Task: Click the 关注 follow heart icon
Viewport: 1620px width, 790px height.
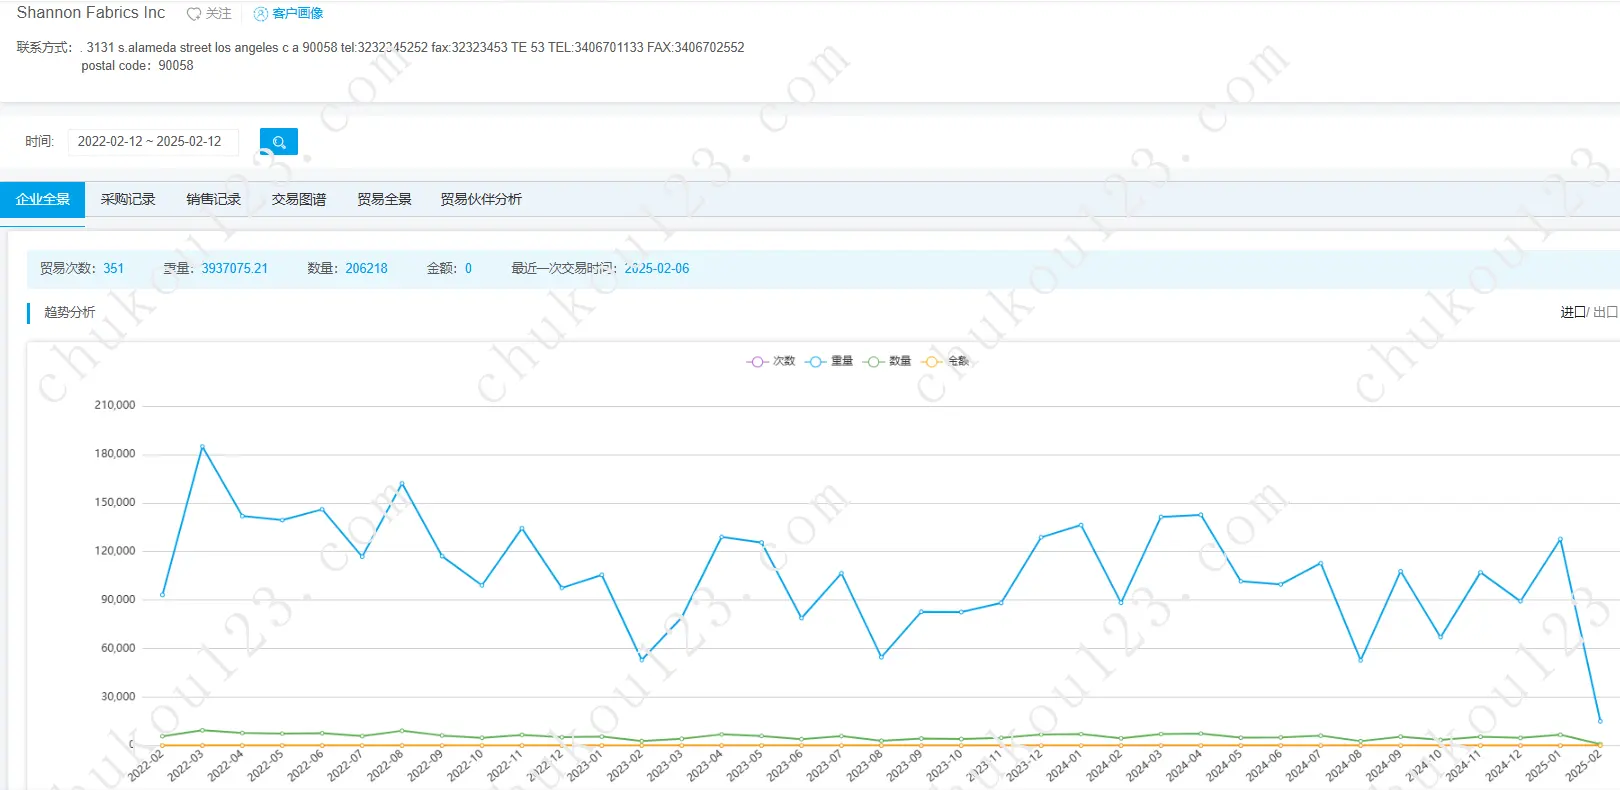Action: pos(194,14)
